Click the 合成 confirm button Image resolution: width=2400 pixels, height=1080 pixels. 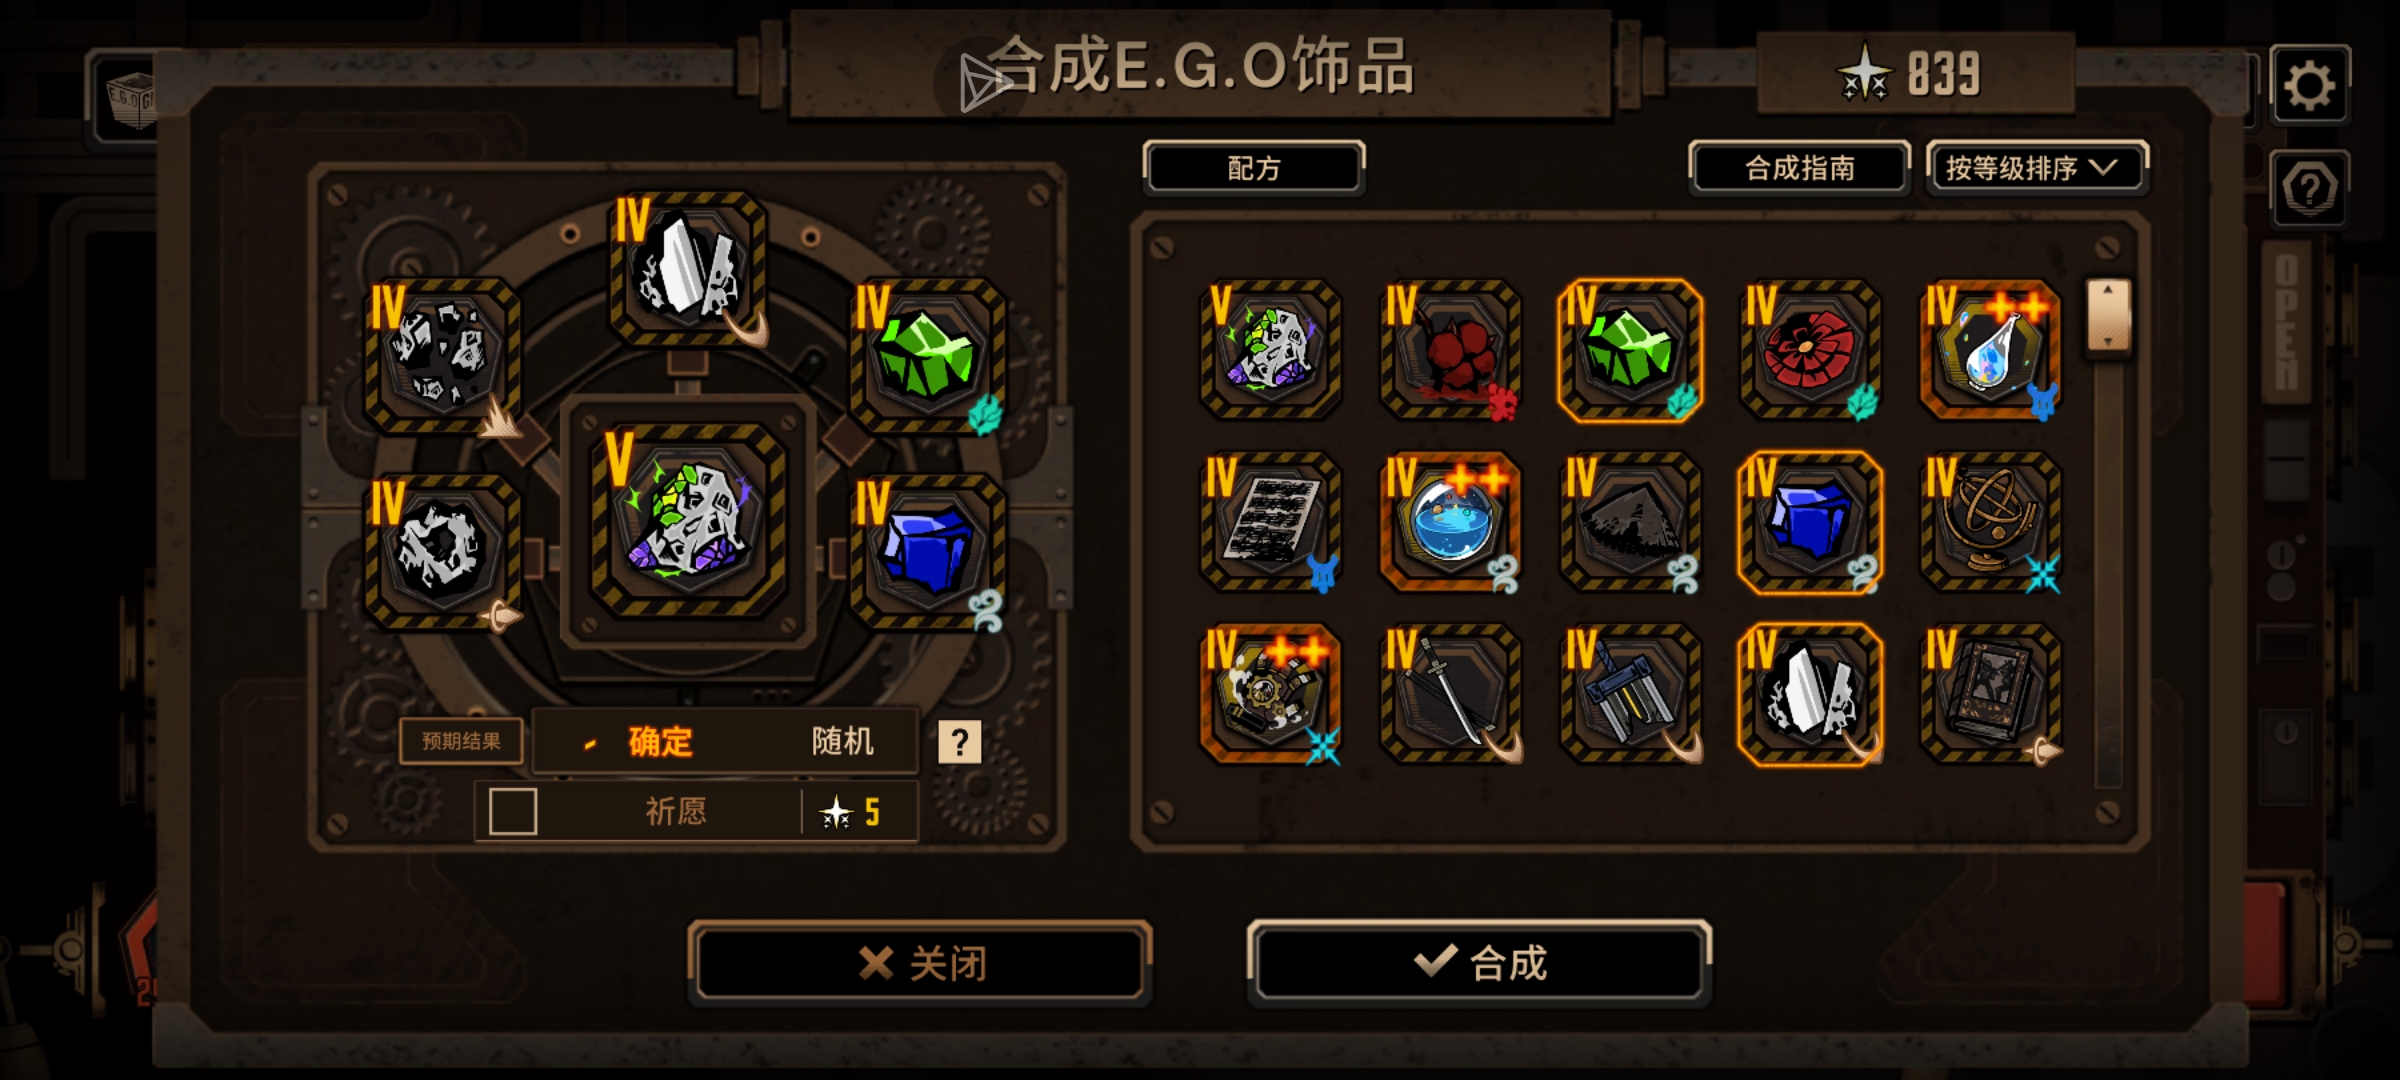(x=1480, y=963)
